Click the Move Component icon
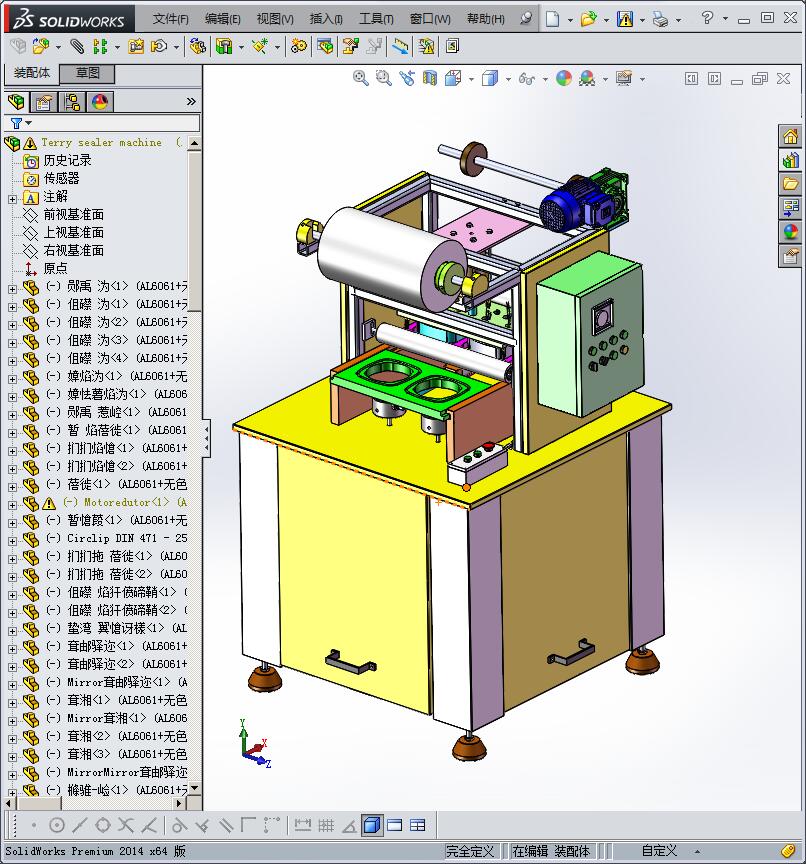The image size is (806, 864). coord(159,46)
